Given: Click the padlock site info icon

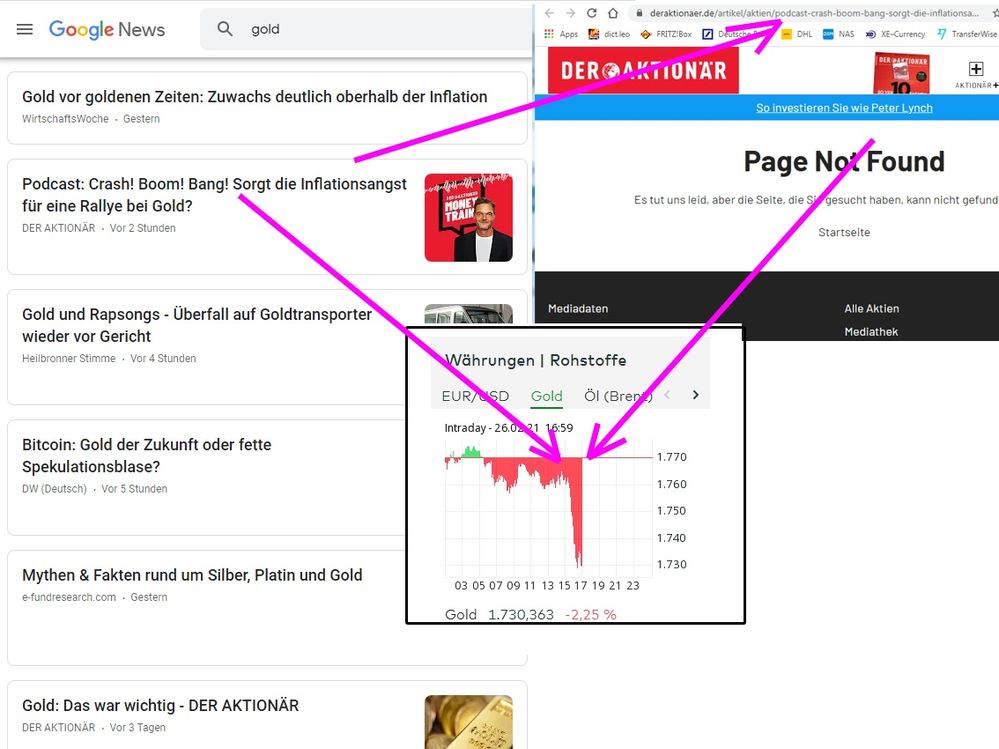Looking at the screenshot, I should pos(639,13).
